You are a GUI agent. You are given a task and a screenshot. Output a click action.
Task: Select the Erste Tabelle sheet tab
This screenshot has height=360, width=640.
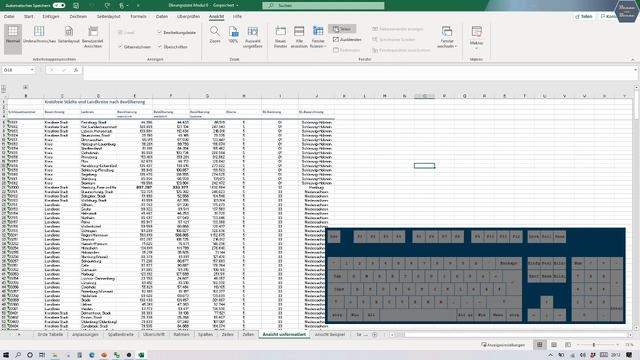click(50, 335)
